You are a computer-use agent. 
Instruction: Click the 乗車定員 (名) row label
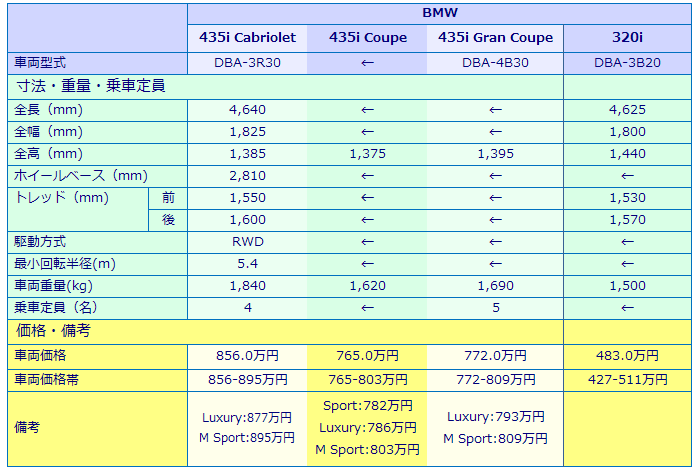click(97, 308)
